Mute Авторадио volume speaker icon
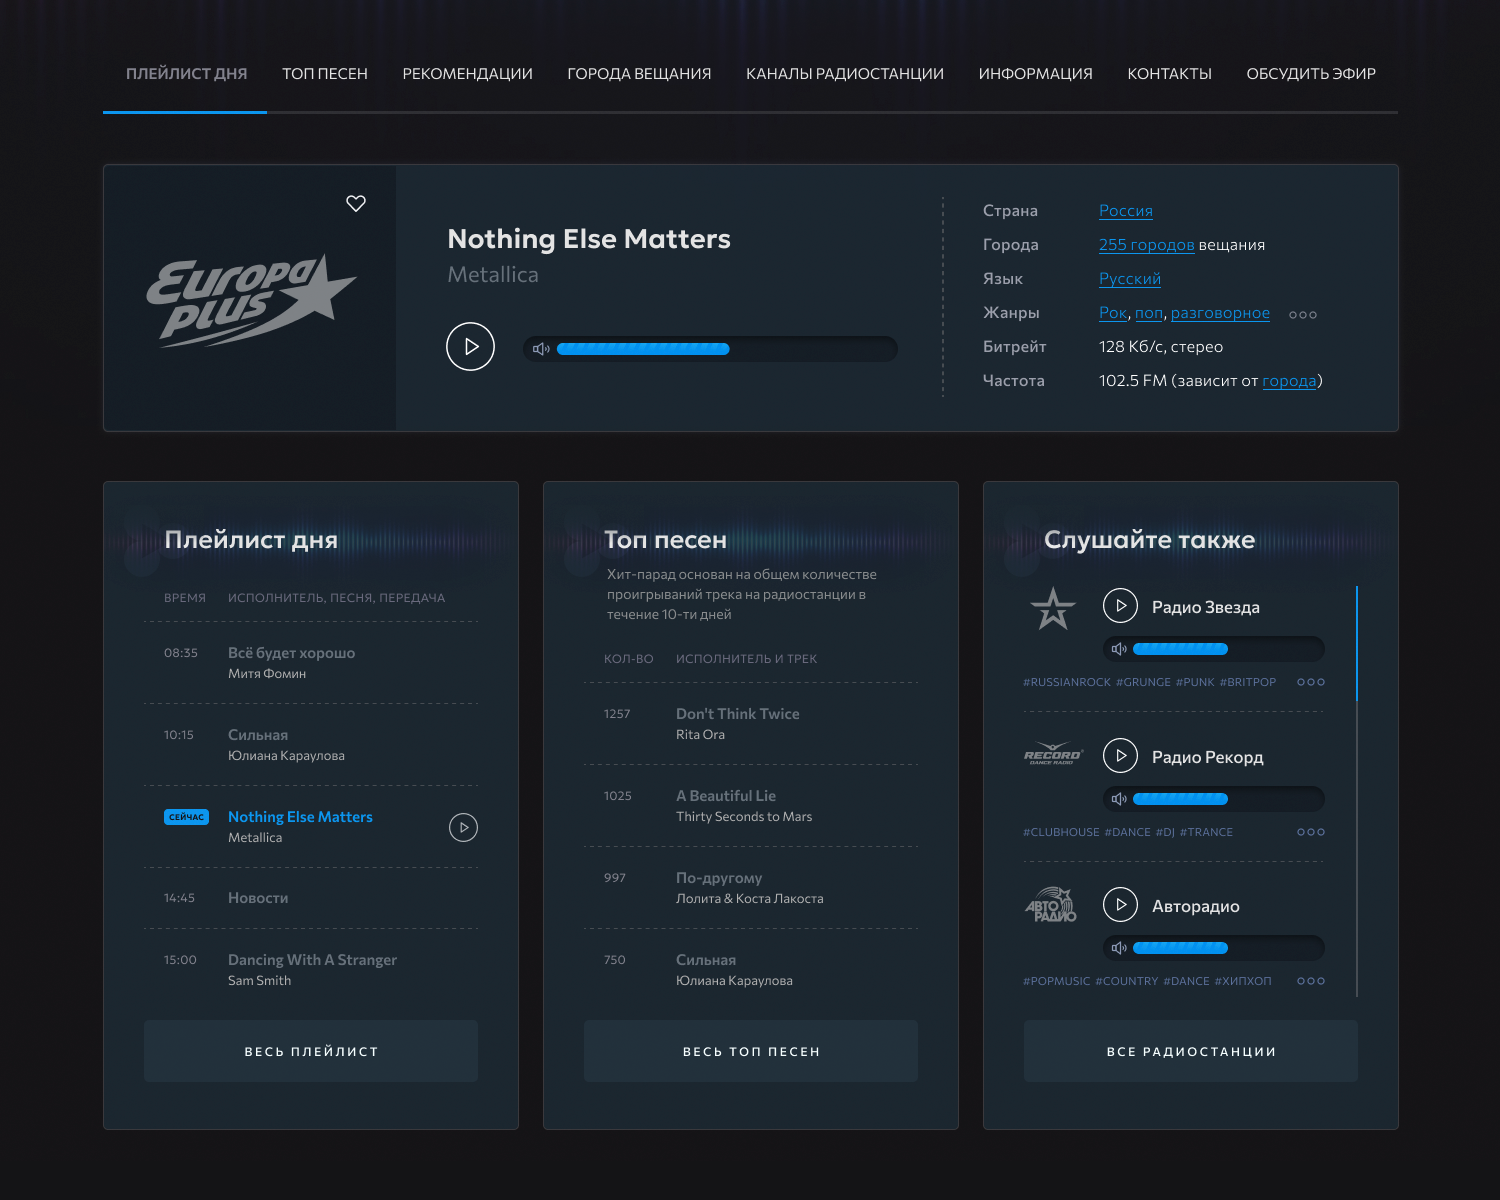This screenshot has width=1500, height=1200. [1119, 948]
